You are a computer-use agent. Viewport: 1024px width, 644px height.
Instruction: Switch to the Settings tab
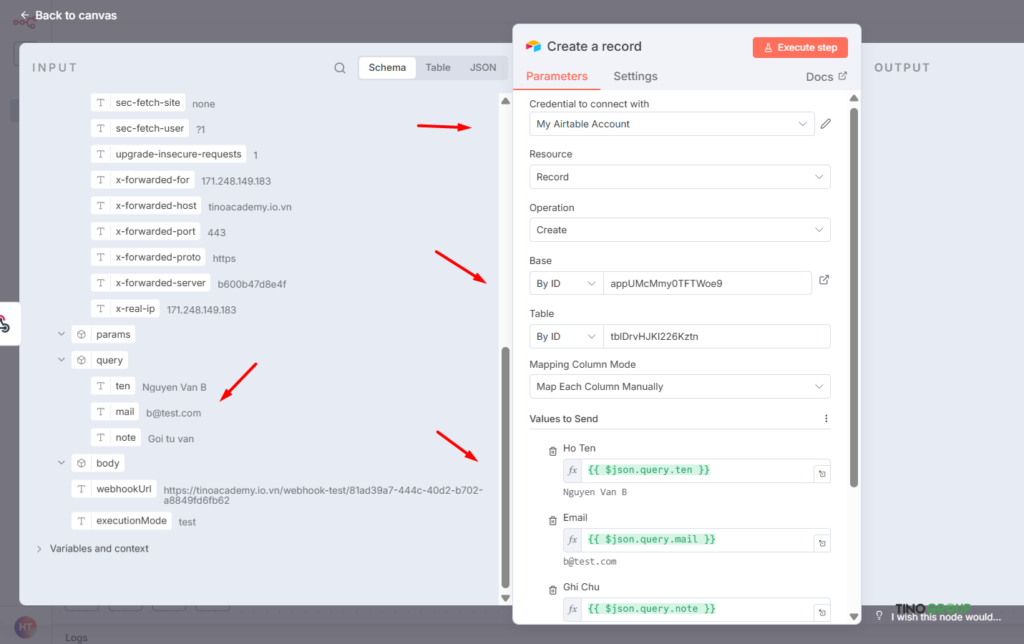[x=635, y=76]
